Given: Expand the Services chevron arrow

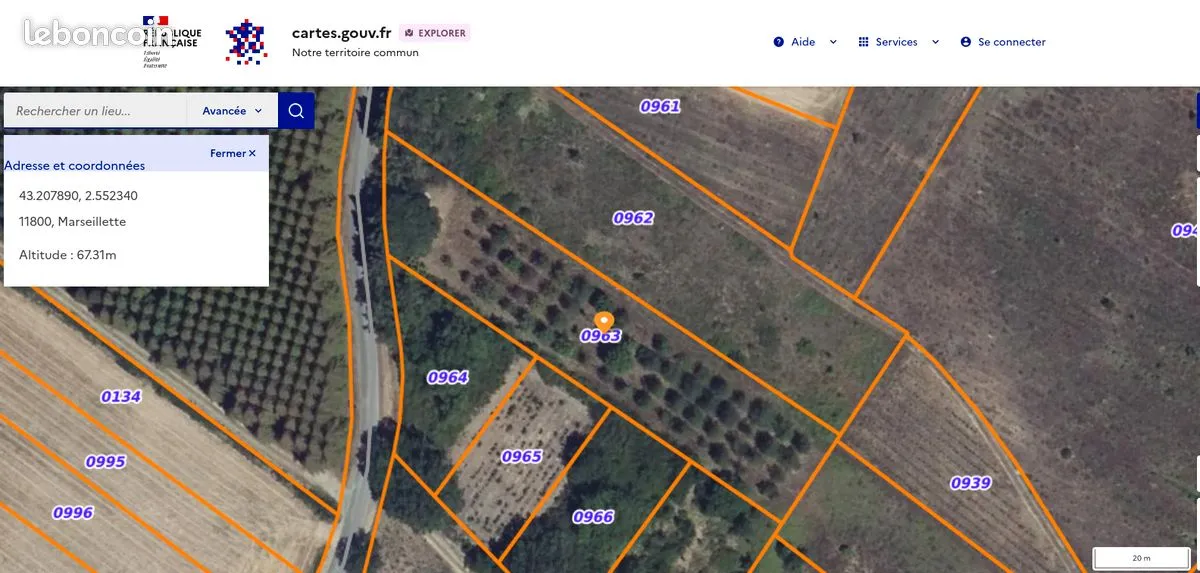Looking at the screenshot, I should pos(935,42).
